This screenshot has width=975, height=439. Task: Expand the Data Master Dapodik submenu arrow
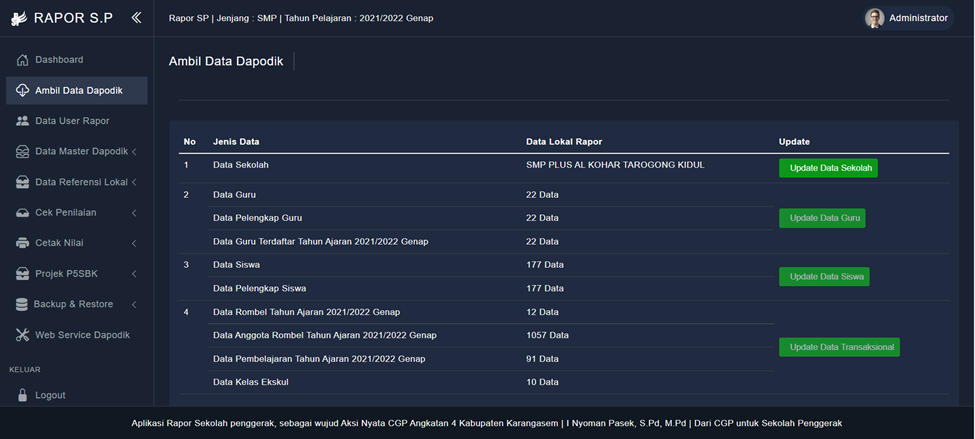coord(134,152)
